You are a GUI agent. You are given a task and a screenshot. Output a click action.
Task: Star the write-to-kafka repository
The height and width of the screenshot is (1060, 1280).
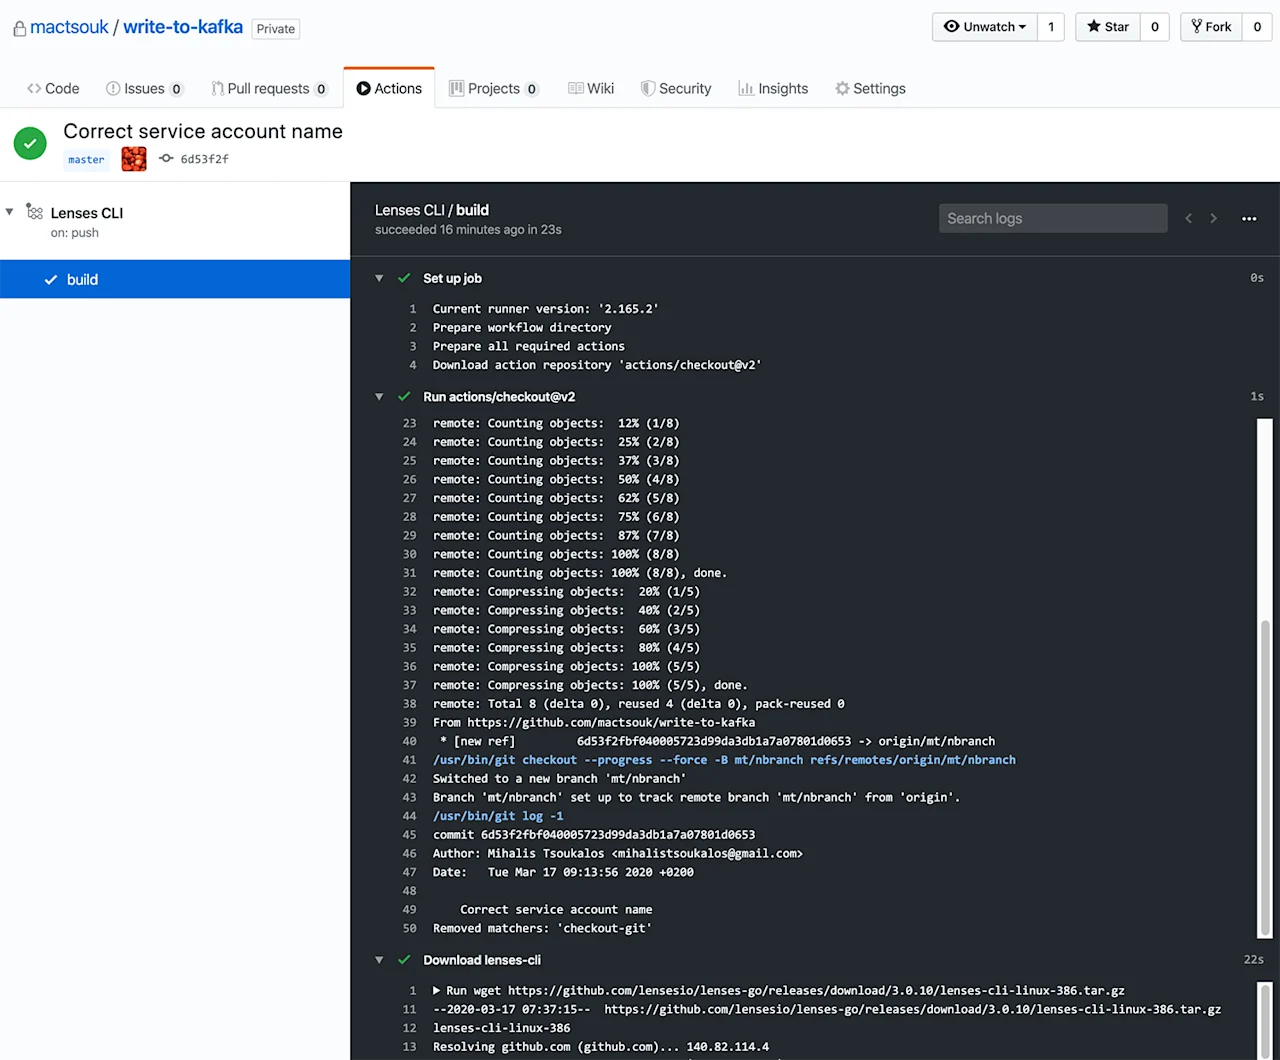(1108, 27)
